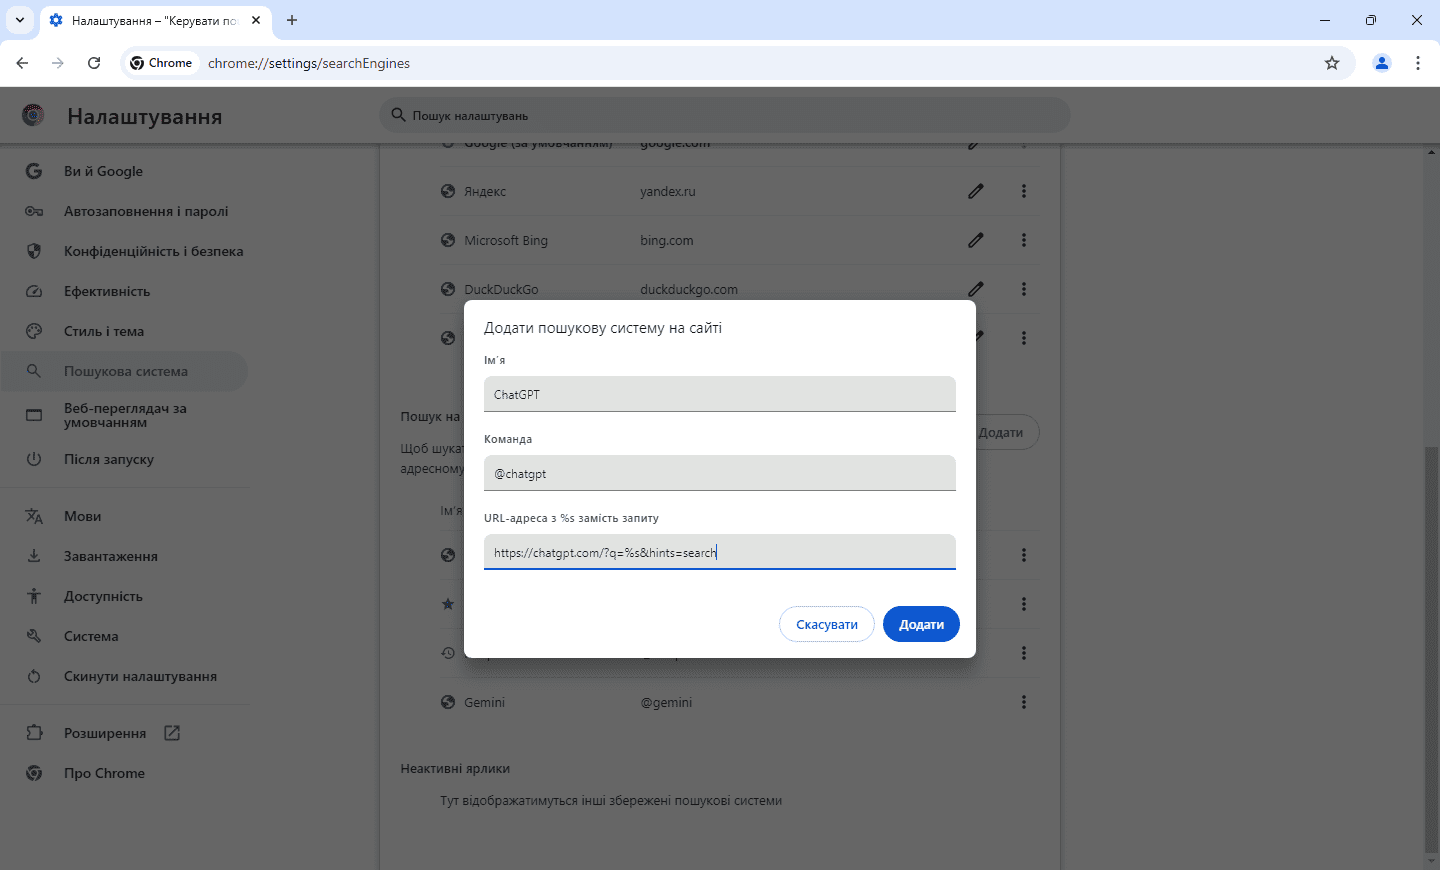The image size is (1440, 870).
Task: Open the tab search dropdown arrow
Action: coord(20,20)
